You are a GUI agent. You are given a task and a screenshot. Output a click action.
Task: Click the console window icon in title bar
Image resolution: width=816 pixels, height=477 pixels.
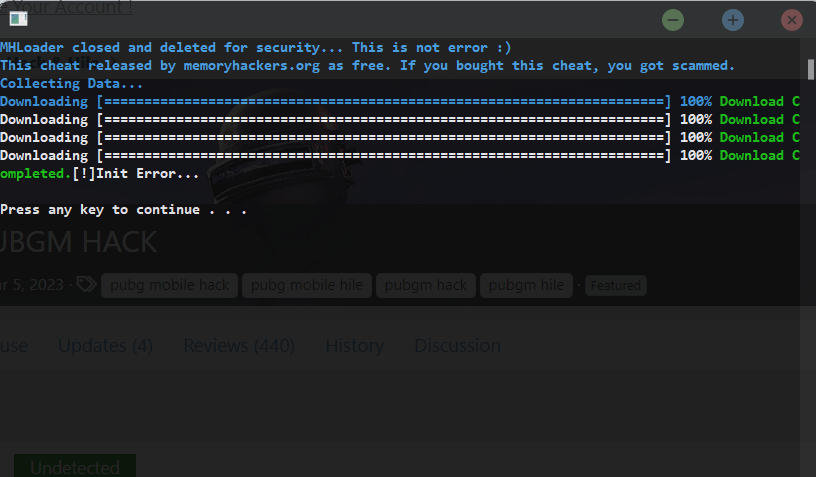[18, 19]
